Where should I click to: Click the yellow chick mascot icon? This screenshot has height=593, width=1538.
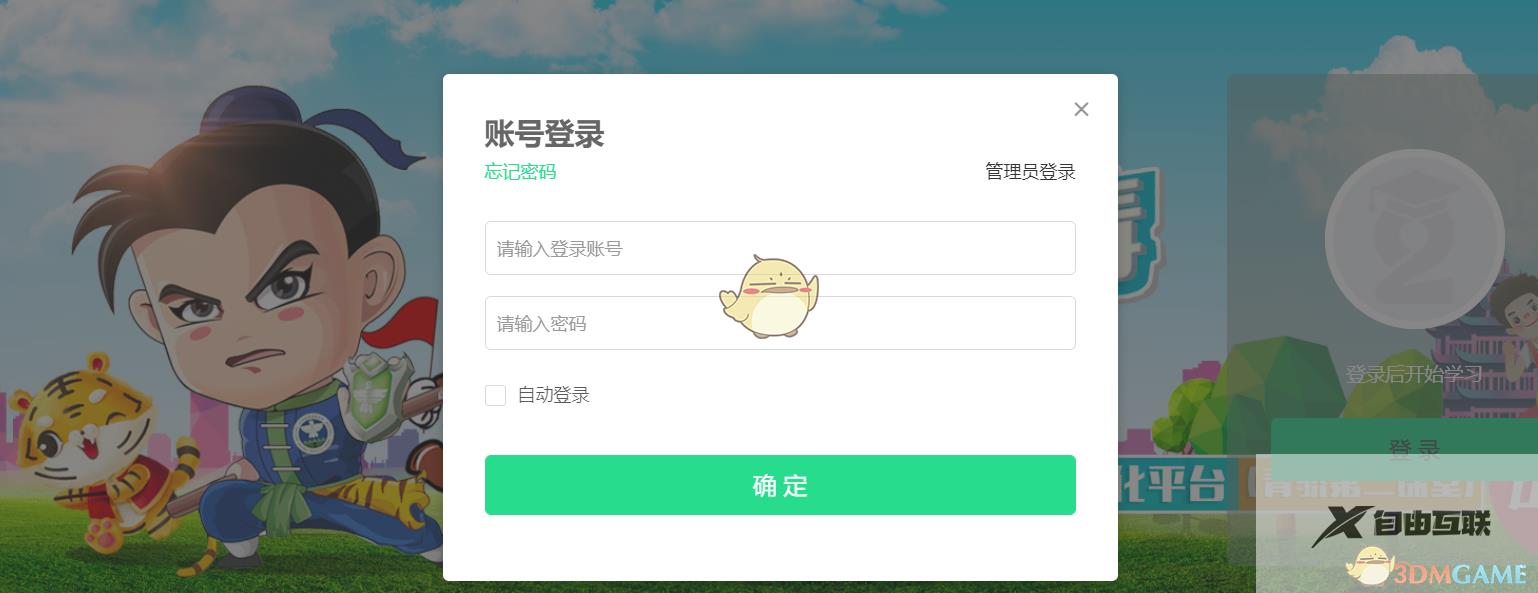click(x=769, y=296)
